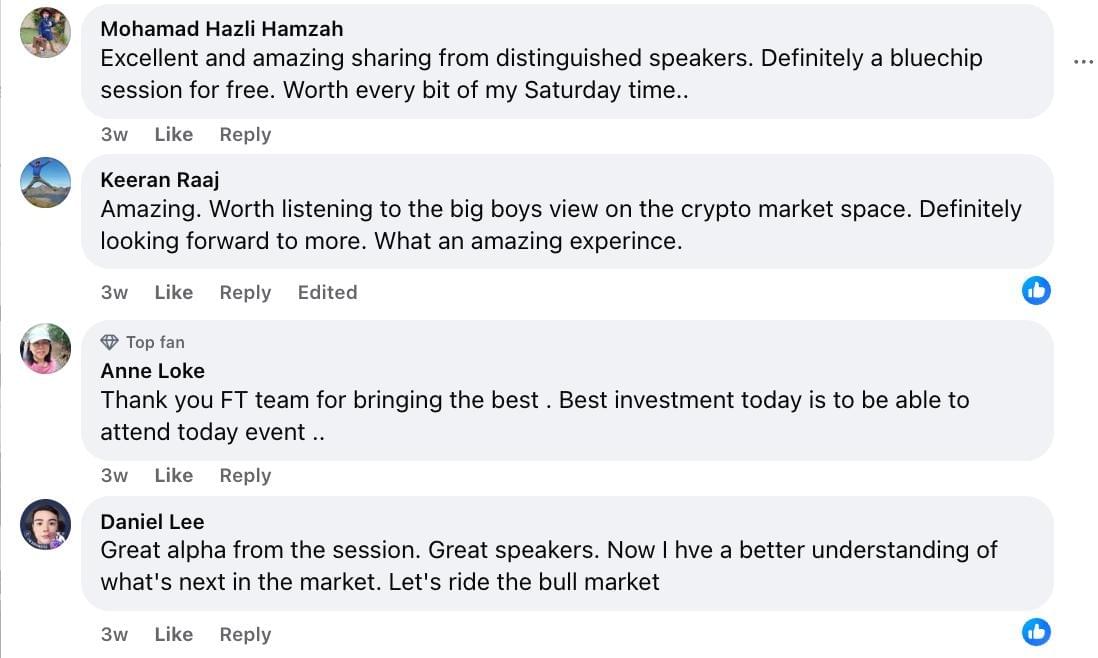
Task: Click the Top fan diamond badge icon
Action: [109, 342]
